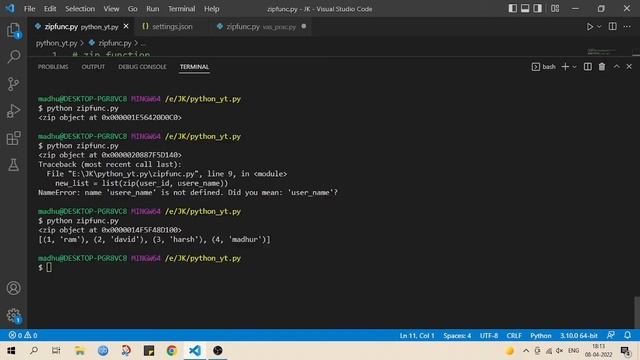Open the Help menu
This screenshot has width=640, height=360.
pyautogui.click(x=211, y=9)
